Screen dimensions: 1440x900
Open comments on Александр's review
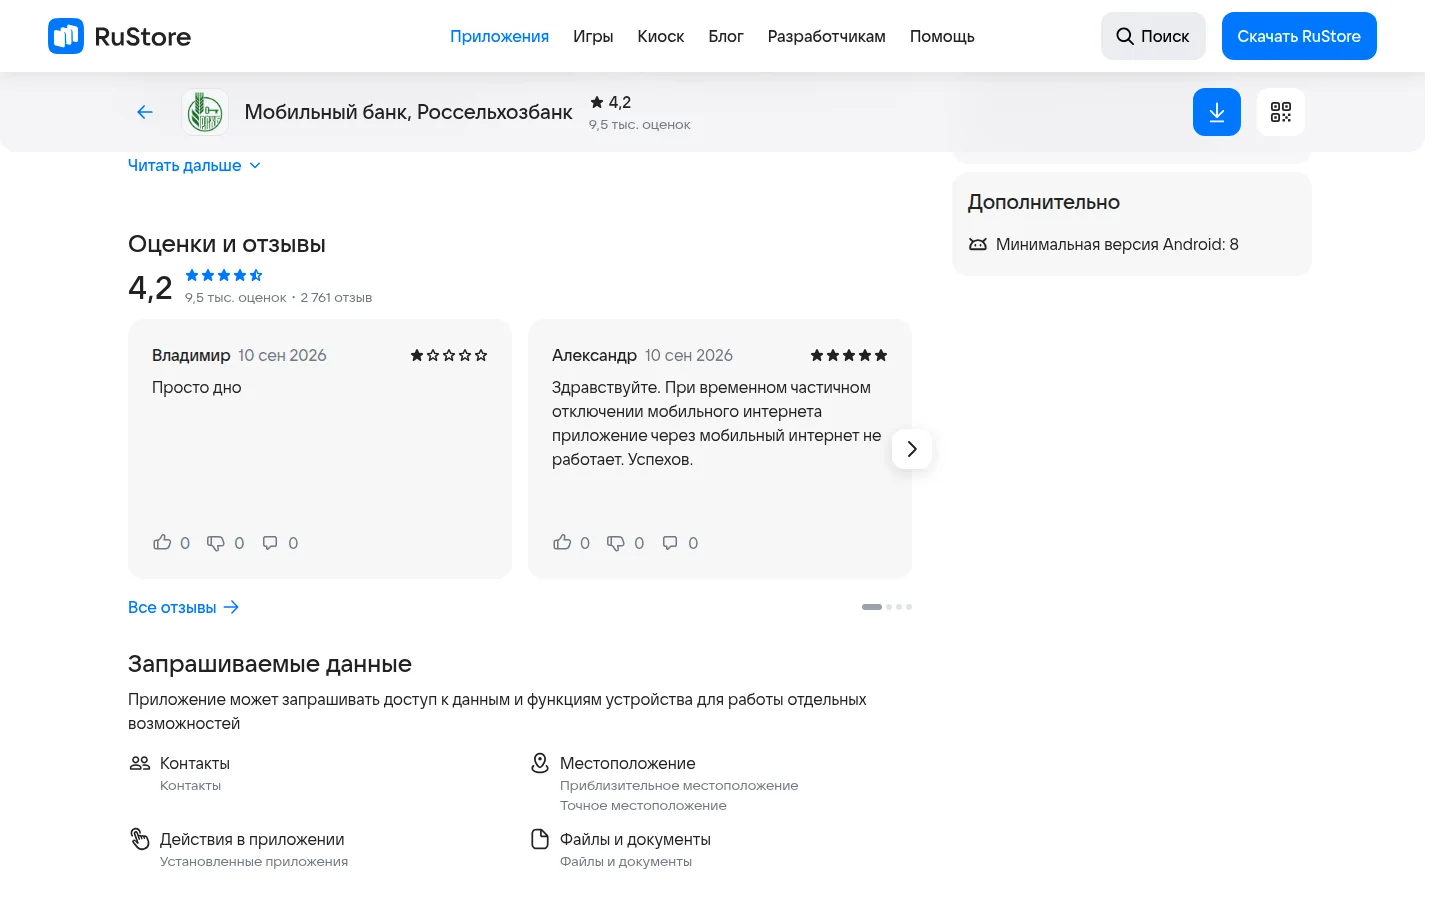coord(670,543)
